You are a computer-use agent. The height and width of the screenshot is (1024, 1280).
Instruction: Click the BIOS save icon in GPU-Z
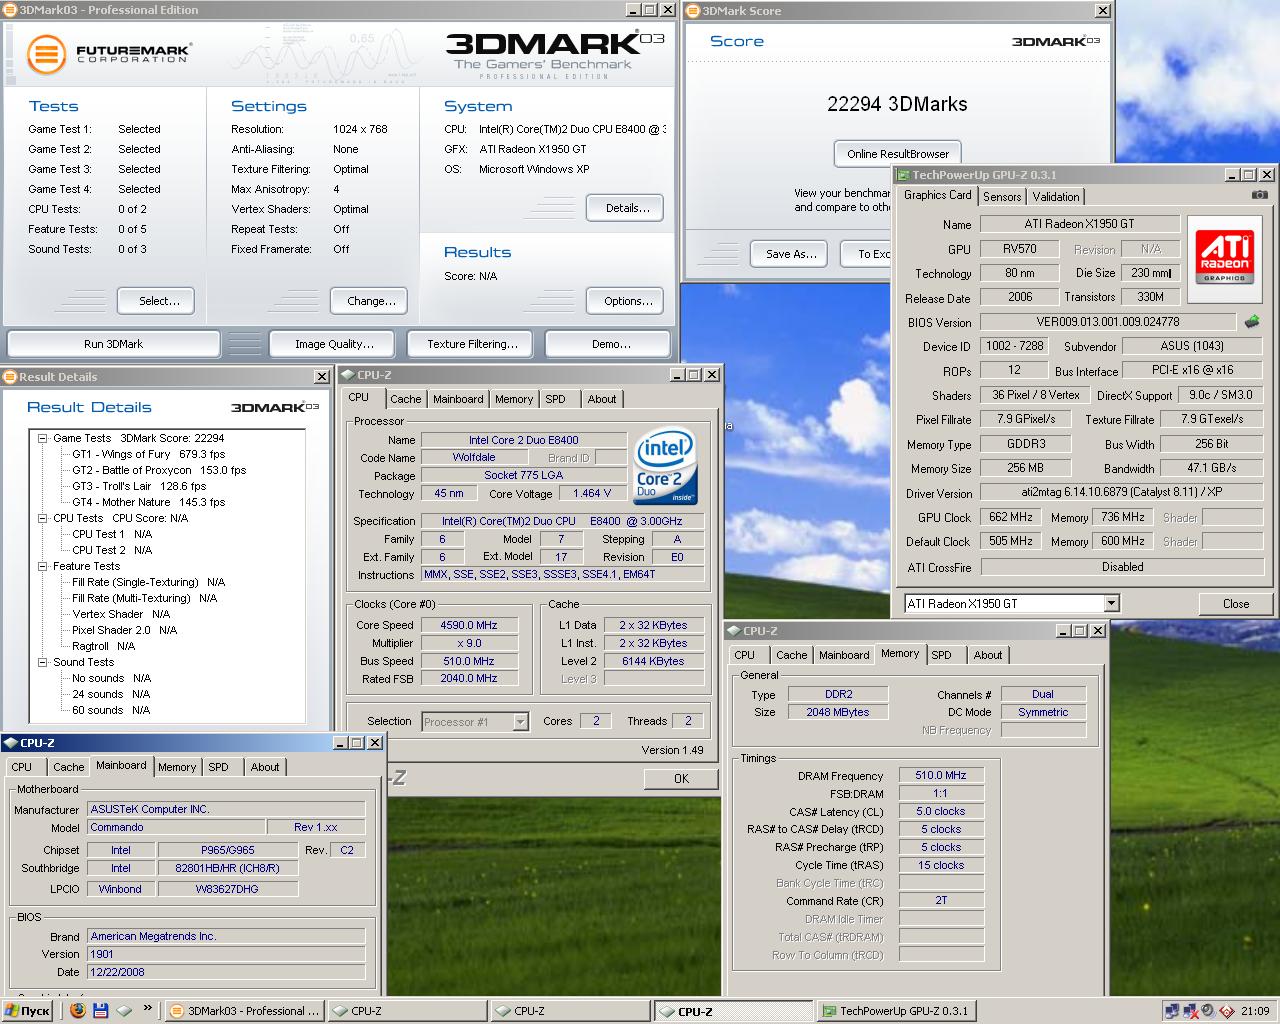(x=1252, y=322)
